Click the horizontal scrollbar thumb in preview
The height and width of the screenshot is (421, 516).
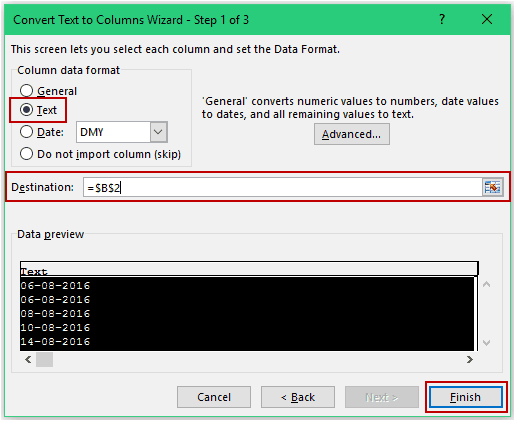(x=44, y=359)
